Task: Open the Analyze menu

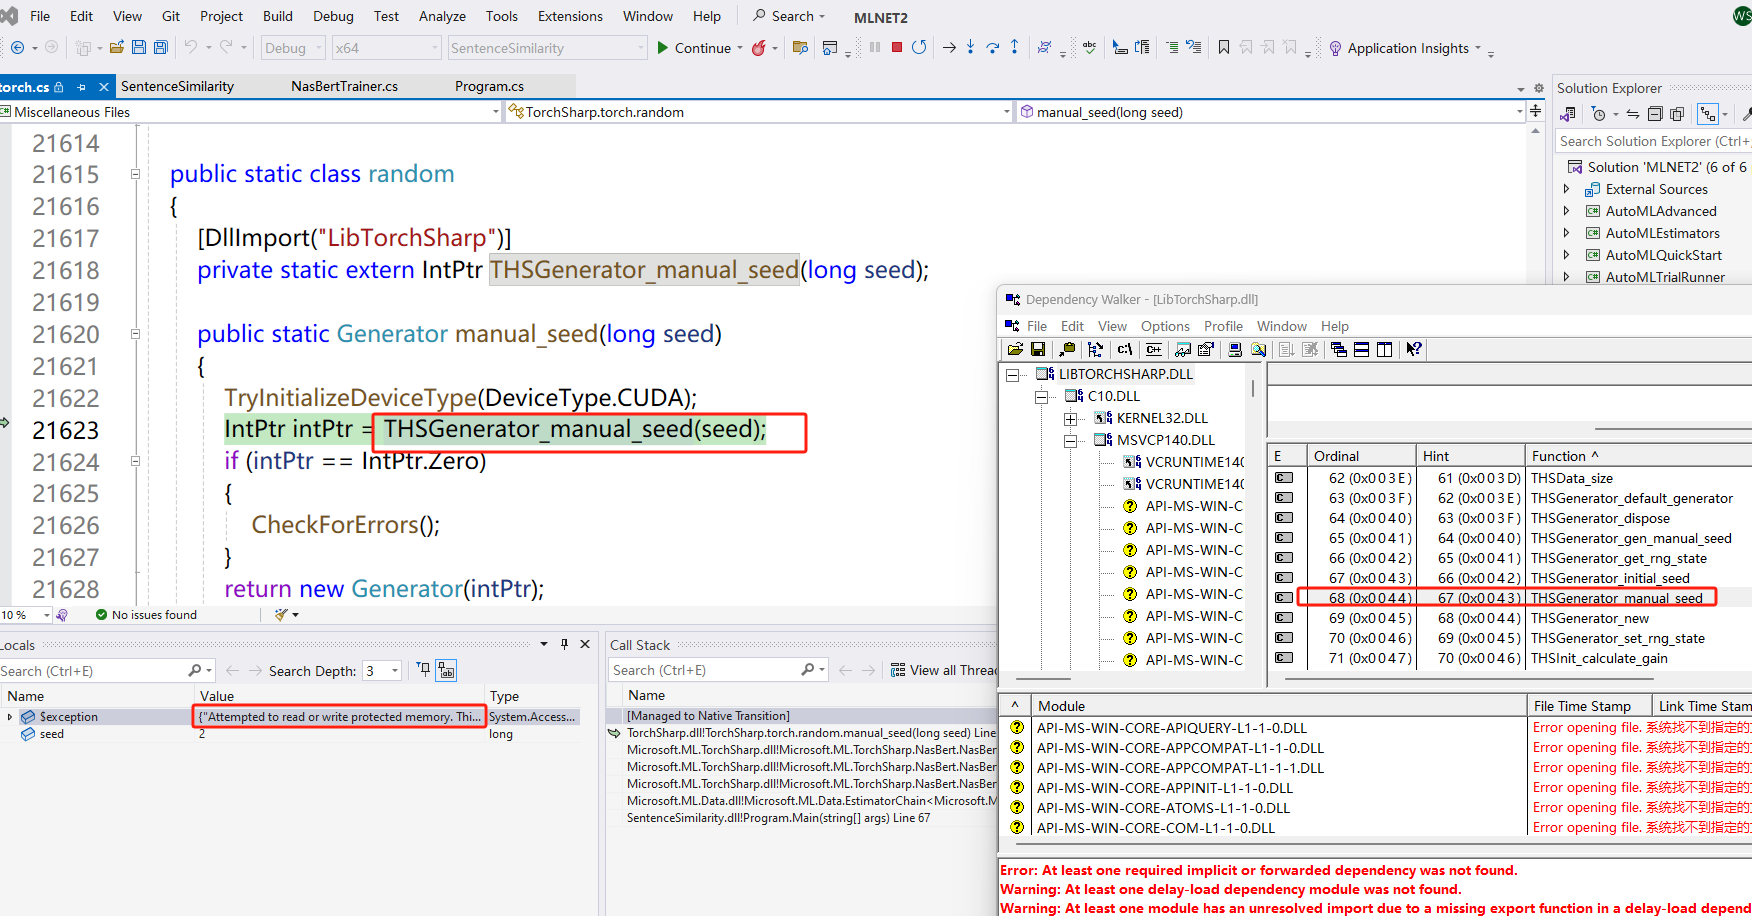Action: click(442, 16)
